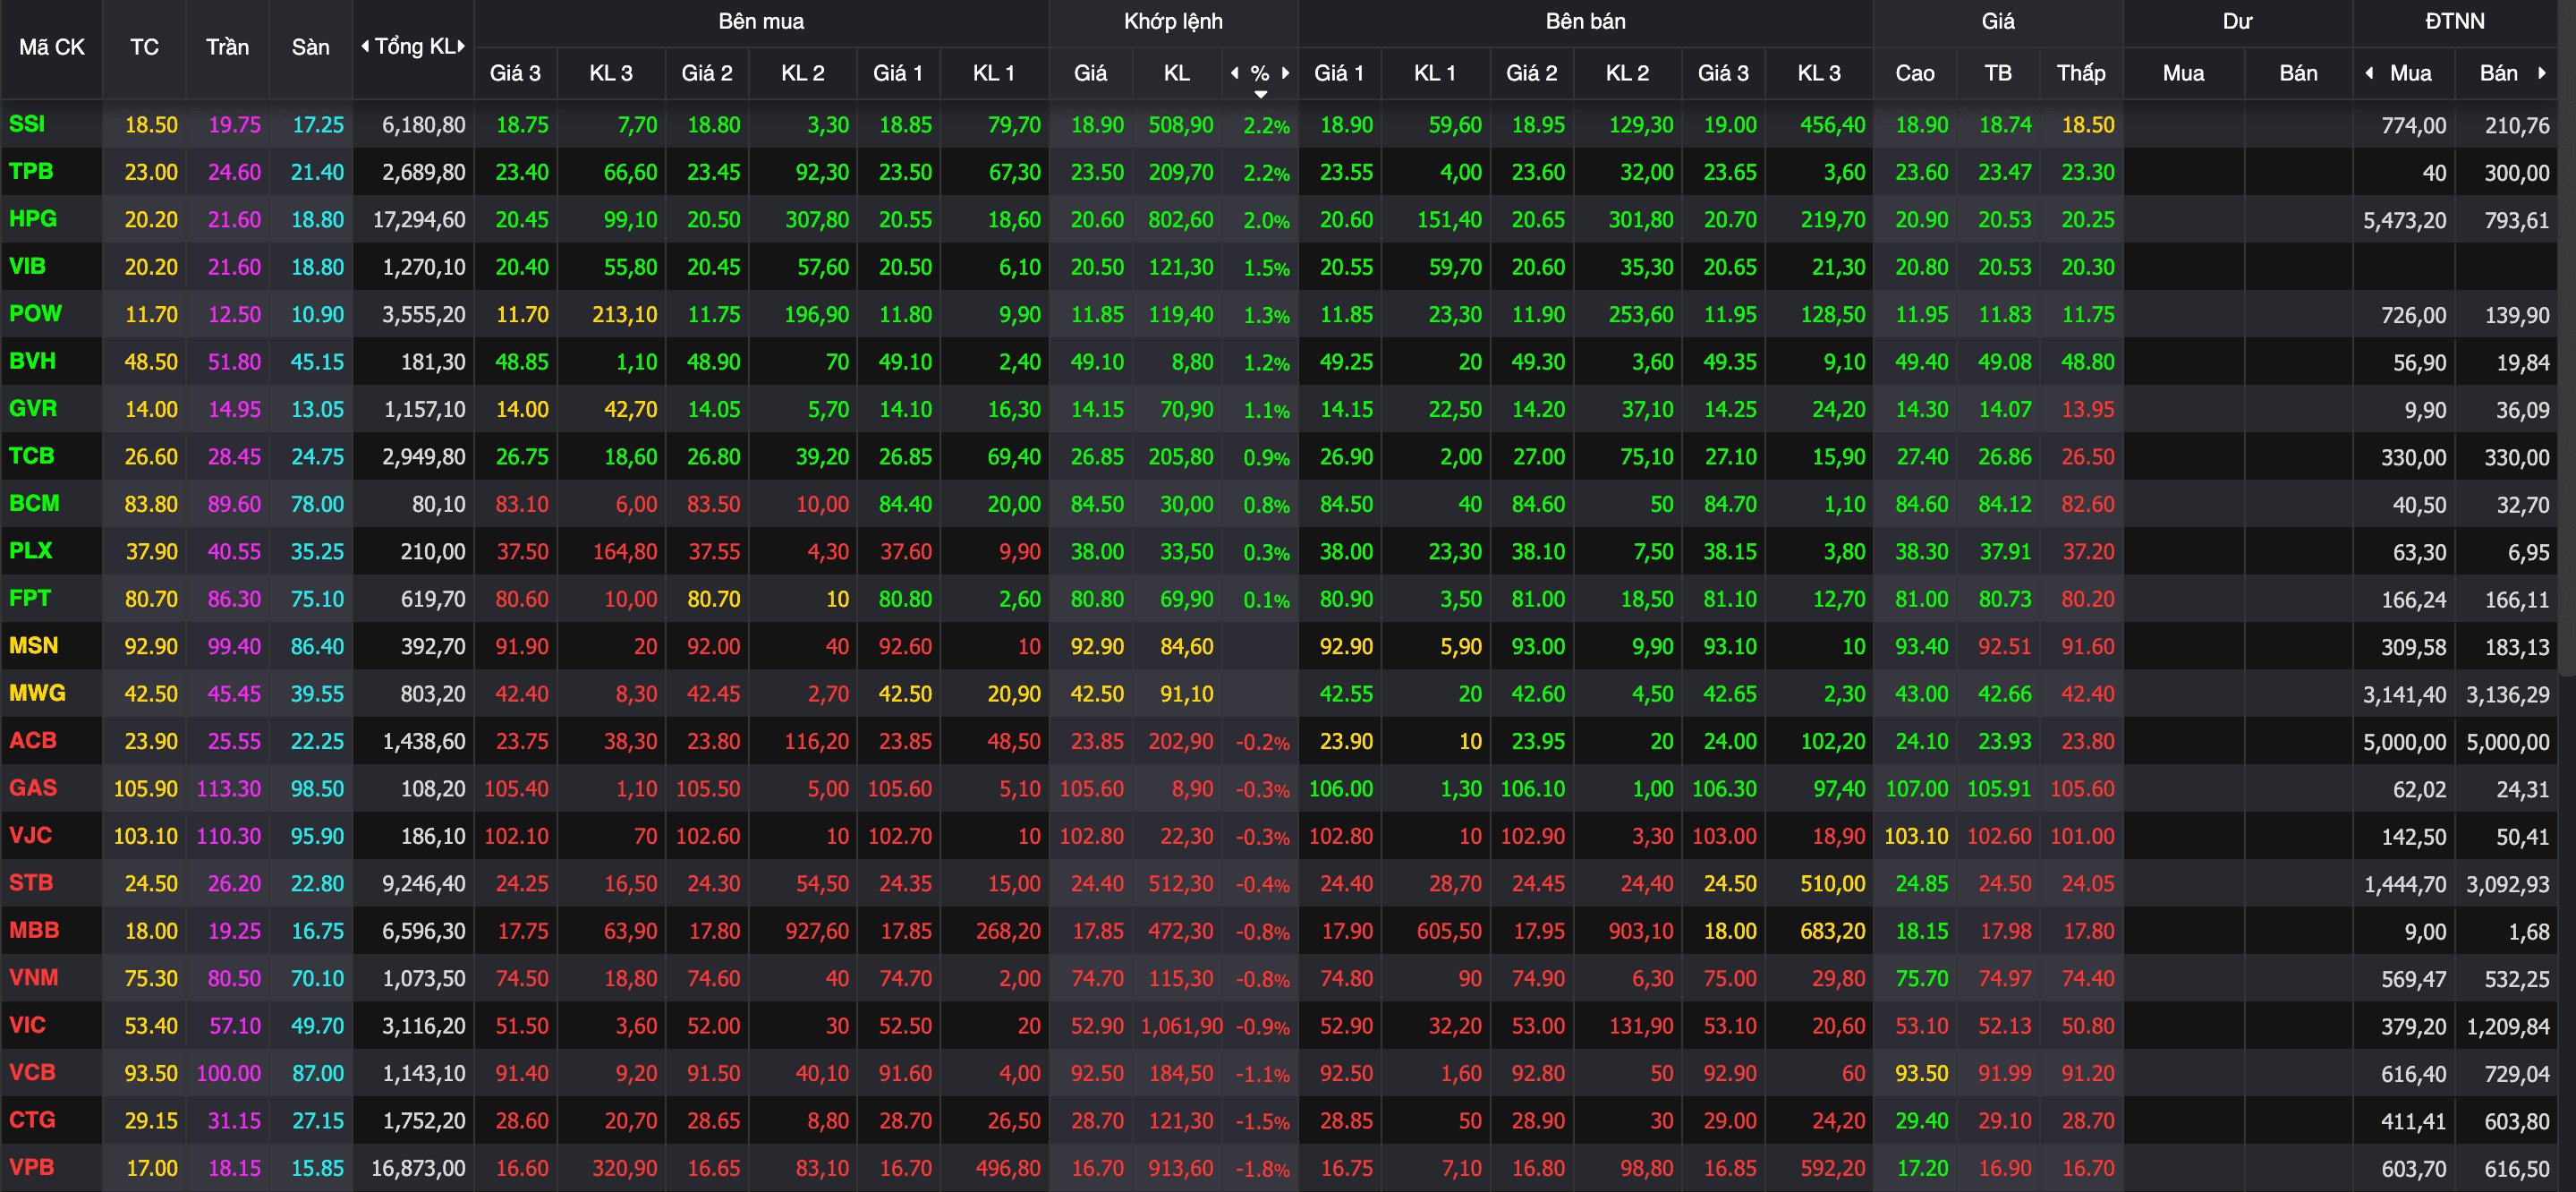Open the BVH stock symbol
The height and width of the screenshot is (1192, 2576).
[x=33, y=361]
